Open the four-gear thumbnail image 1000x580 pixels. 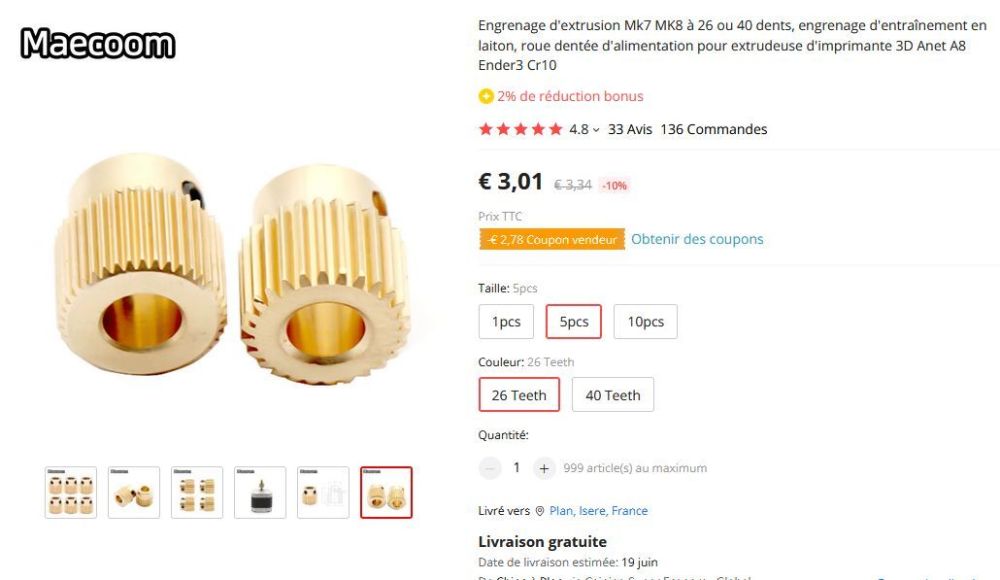197,492
